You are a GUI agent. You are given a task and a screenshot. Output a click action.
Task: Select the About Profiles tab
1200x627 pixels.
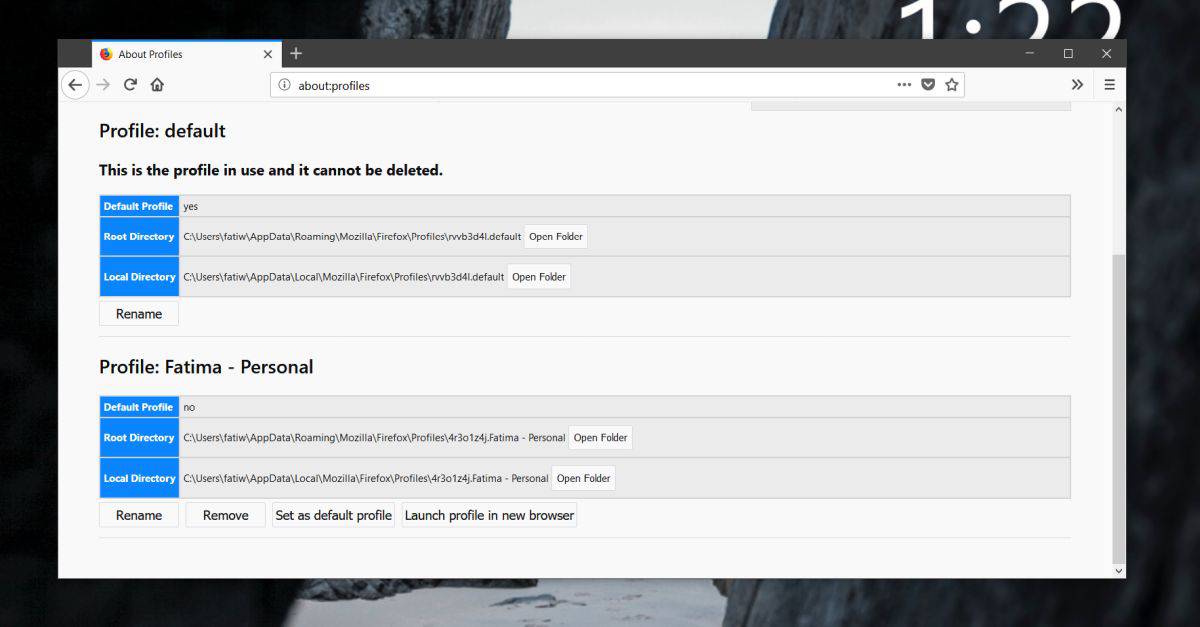(x=187, y=54)
